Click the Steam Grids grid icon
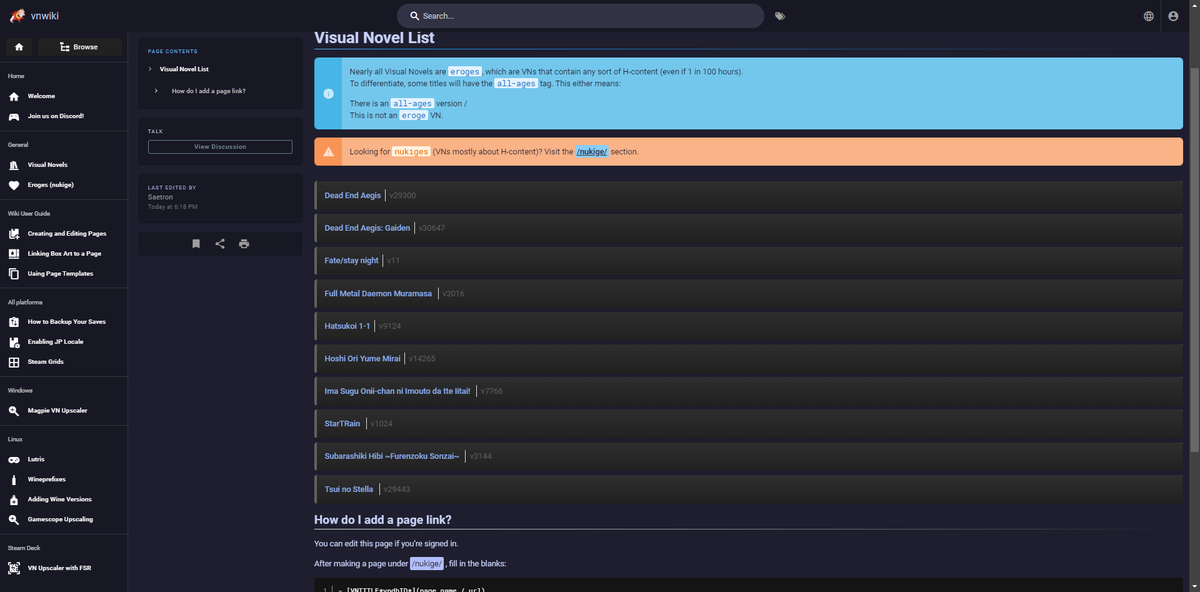Screen dimensions: 1200x592 (14, 362)
